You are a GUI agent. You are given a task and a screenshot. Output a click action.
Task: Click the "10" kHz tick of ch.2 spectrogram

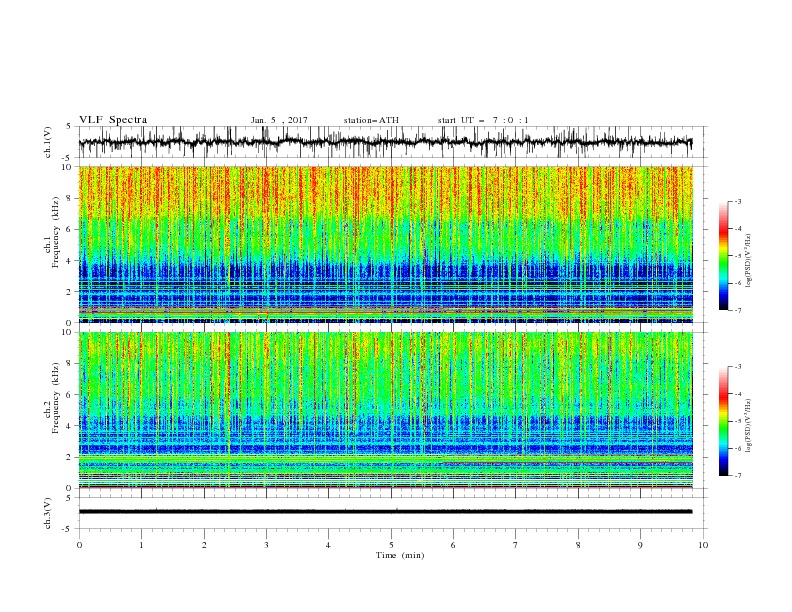click(67, 332)
